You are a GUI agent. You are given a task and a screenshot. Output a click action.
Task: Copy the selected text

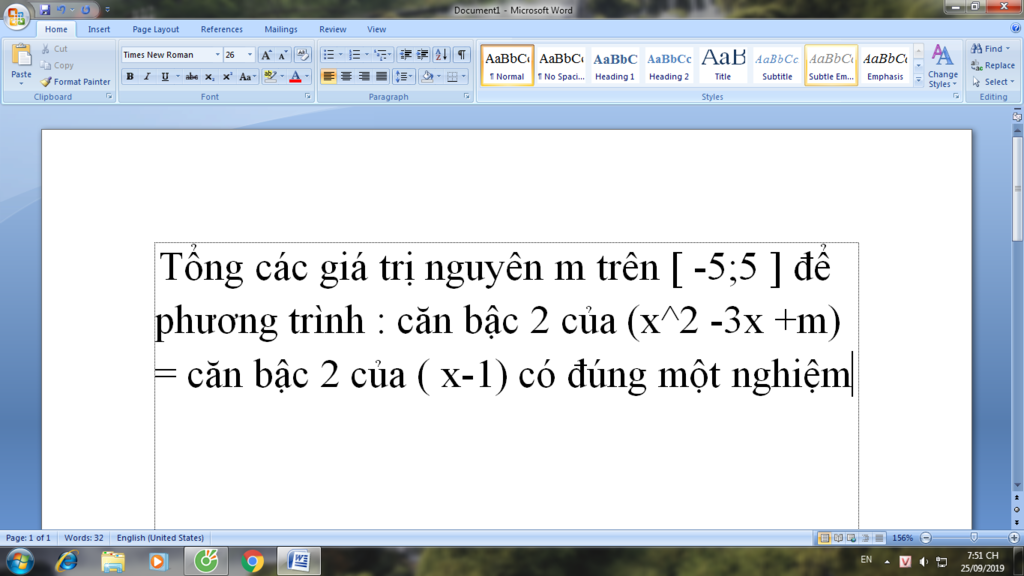point(57,65)
